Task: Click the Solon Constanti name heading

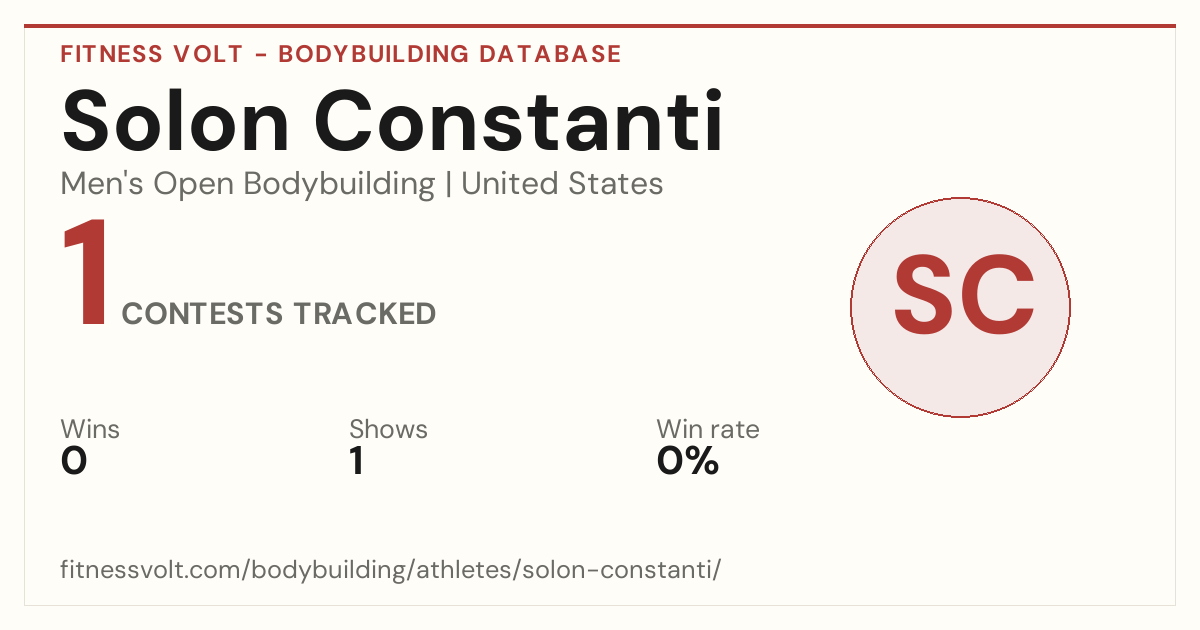Action: [392, 119]
